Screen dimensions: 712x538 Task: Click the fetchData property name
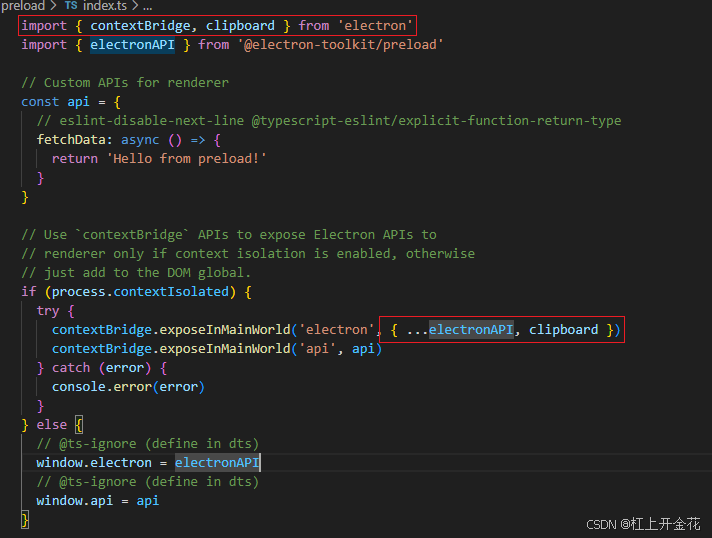pos(72,139)
